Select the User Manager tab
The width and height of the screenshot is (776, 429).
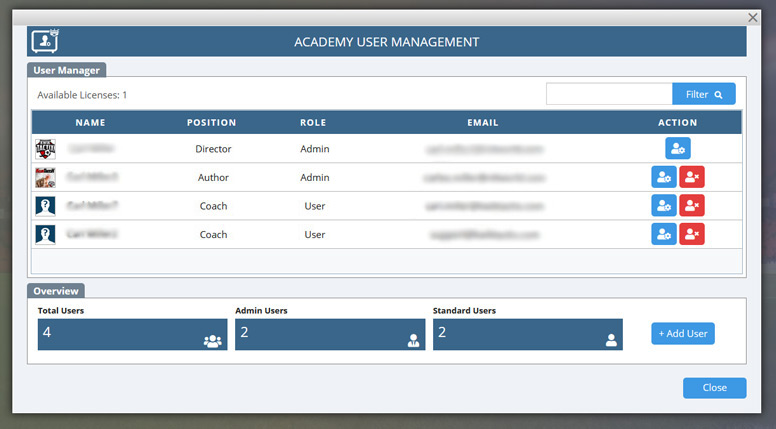pyautogui.click(x=66, y=70)
